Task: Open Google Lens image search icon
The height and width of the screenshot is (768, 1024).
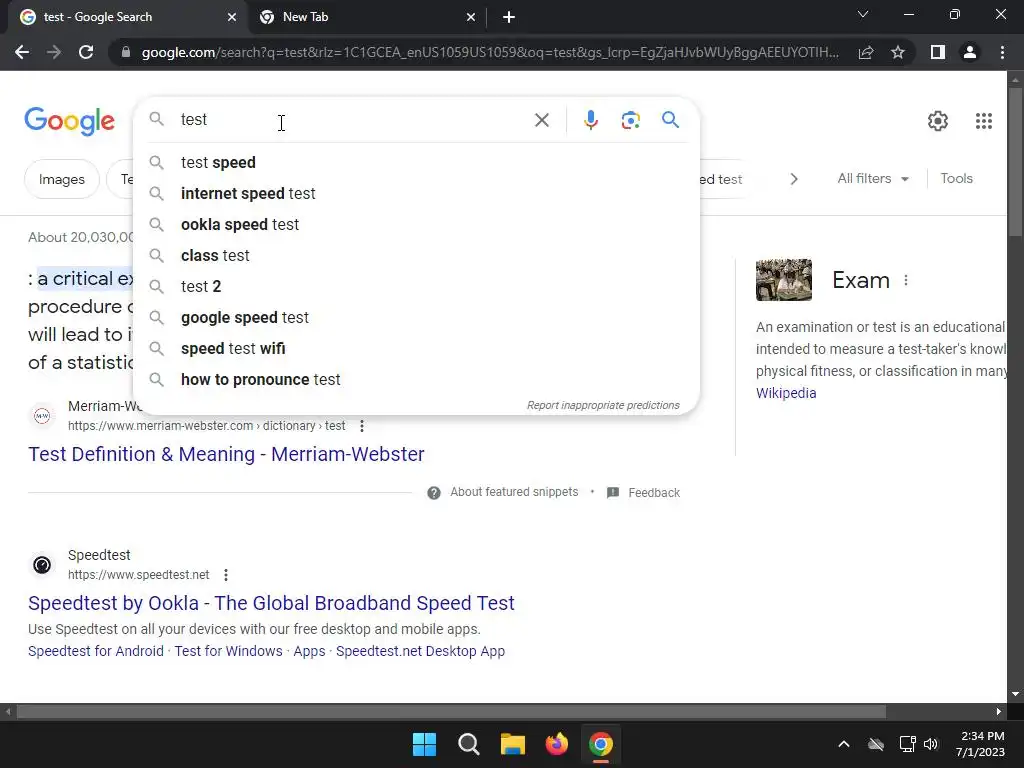Action: [x=630, y=120]
